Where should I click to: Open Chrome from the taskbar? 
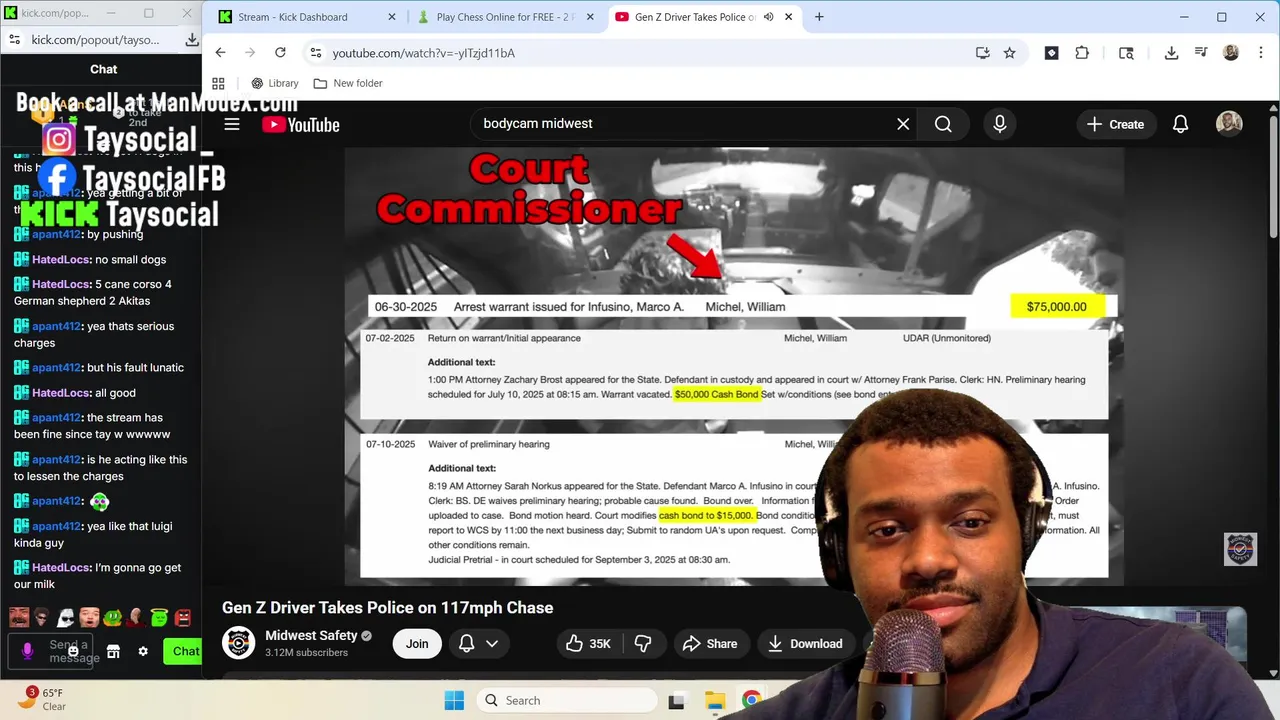(x=751, y=700)
